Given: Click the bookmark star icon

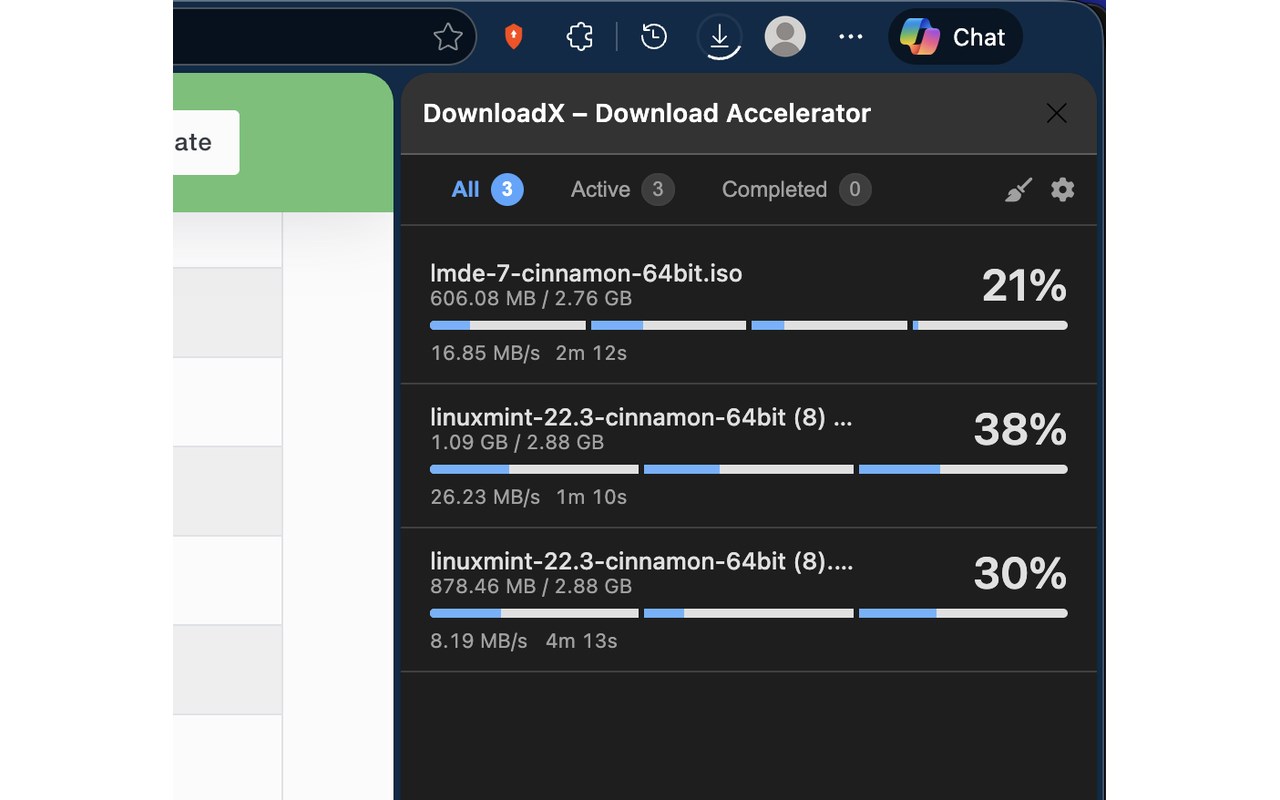Looking at the screenshot, I should click(448, 38).
